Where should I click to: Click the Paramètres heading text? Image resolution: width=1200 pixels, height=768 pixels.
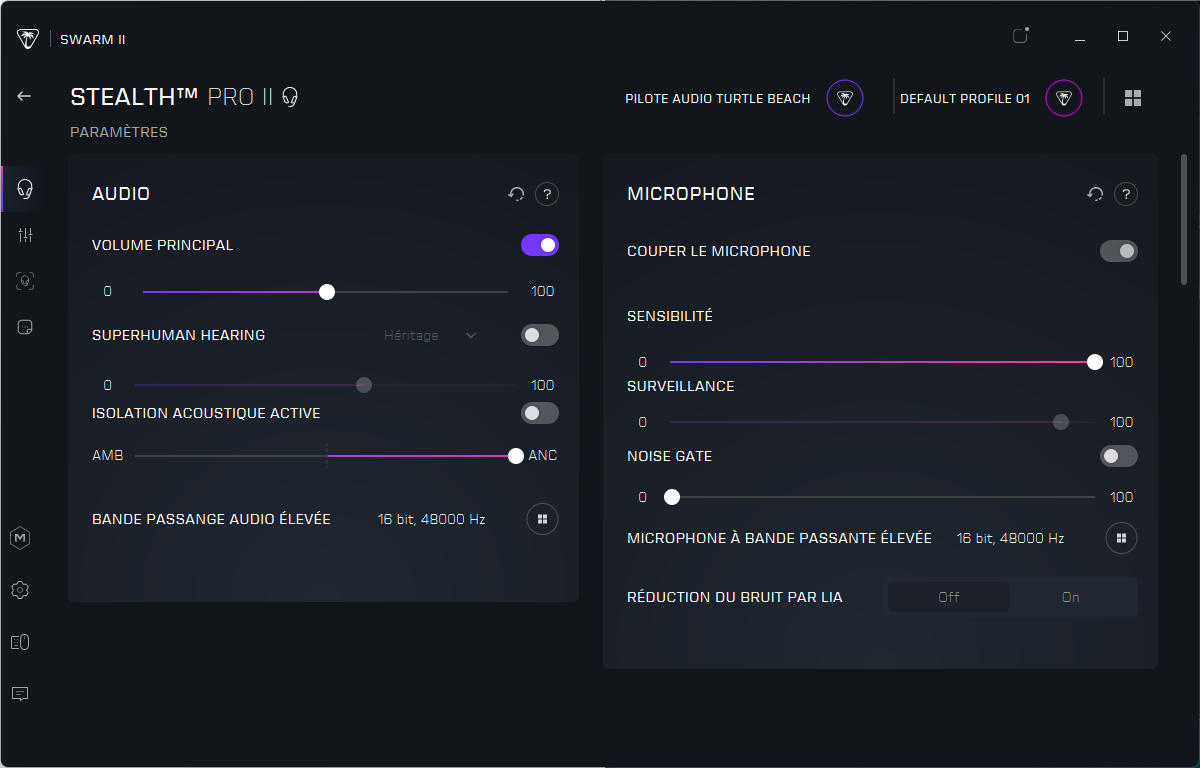click(x=119, y=132)
